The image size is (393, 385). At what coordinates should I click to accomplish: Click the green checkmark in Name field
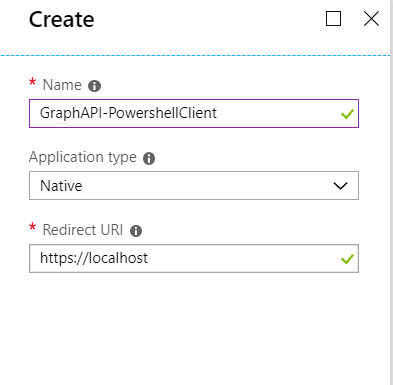pos(347,114)
